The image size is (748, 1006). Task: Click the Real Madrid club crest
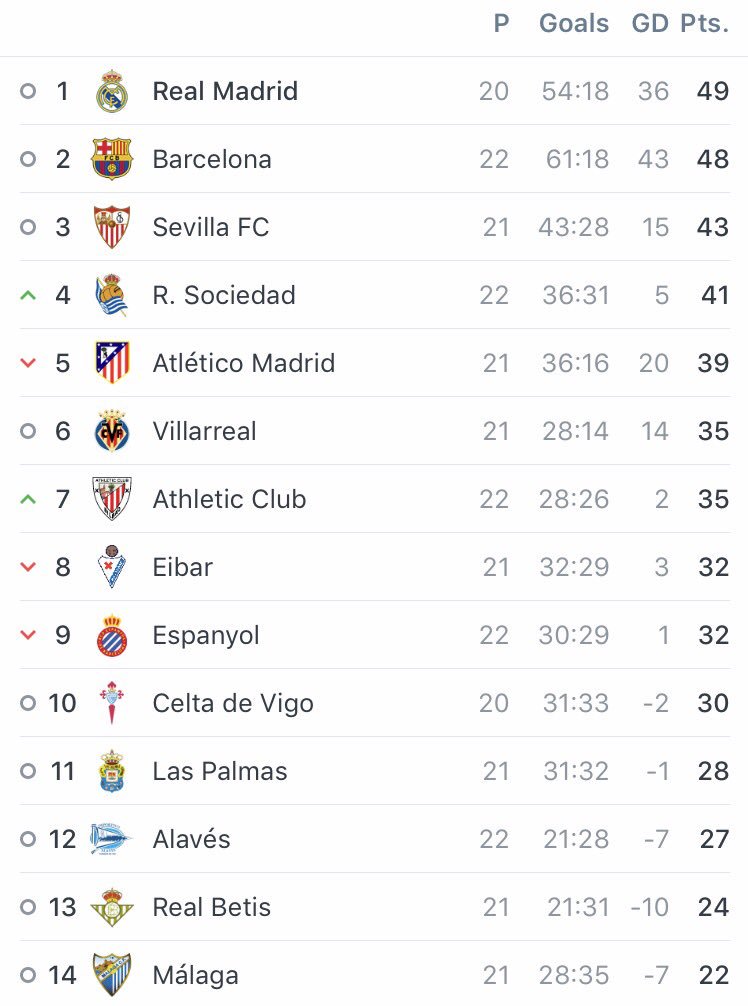pos(112,92)
